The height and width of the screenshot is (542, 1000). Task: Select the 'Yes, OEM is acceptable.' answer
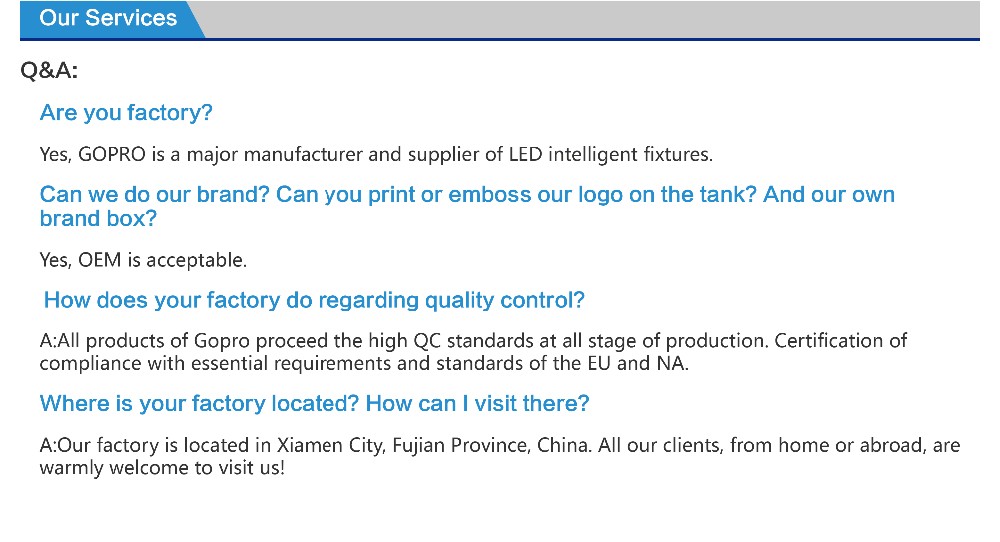tap(143, 260)
